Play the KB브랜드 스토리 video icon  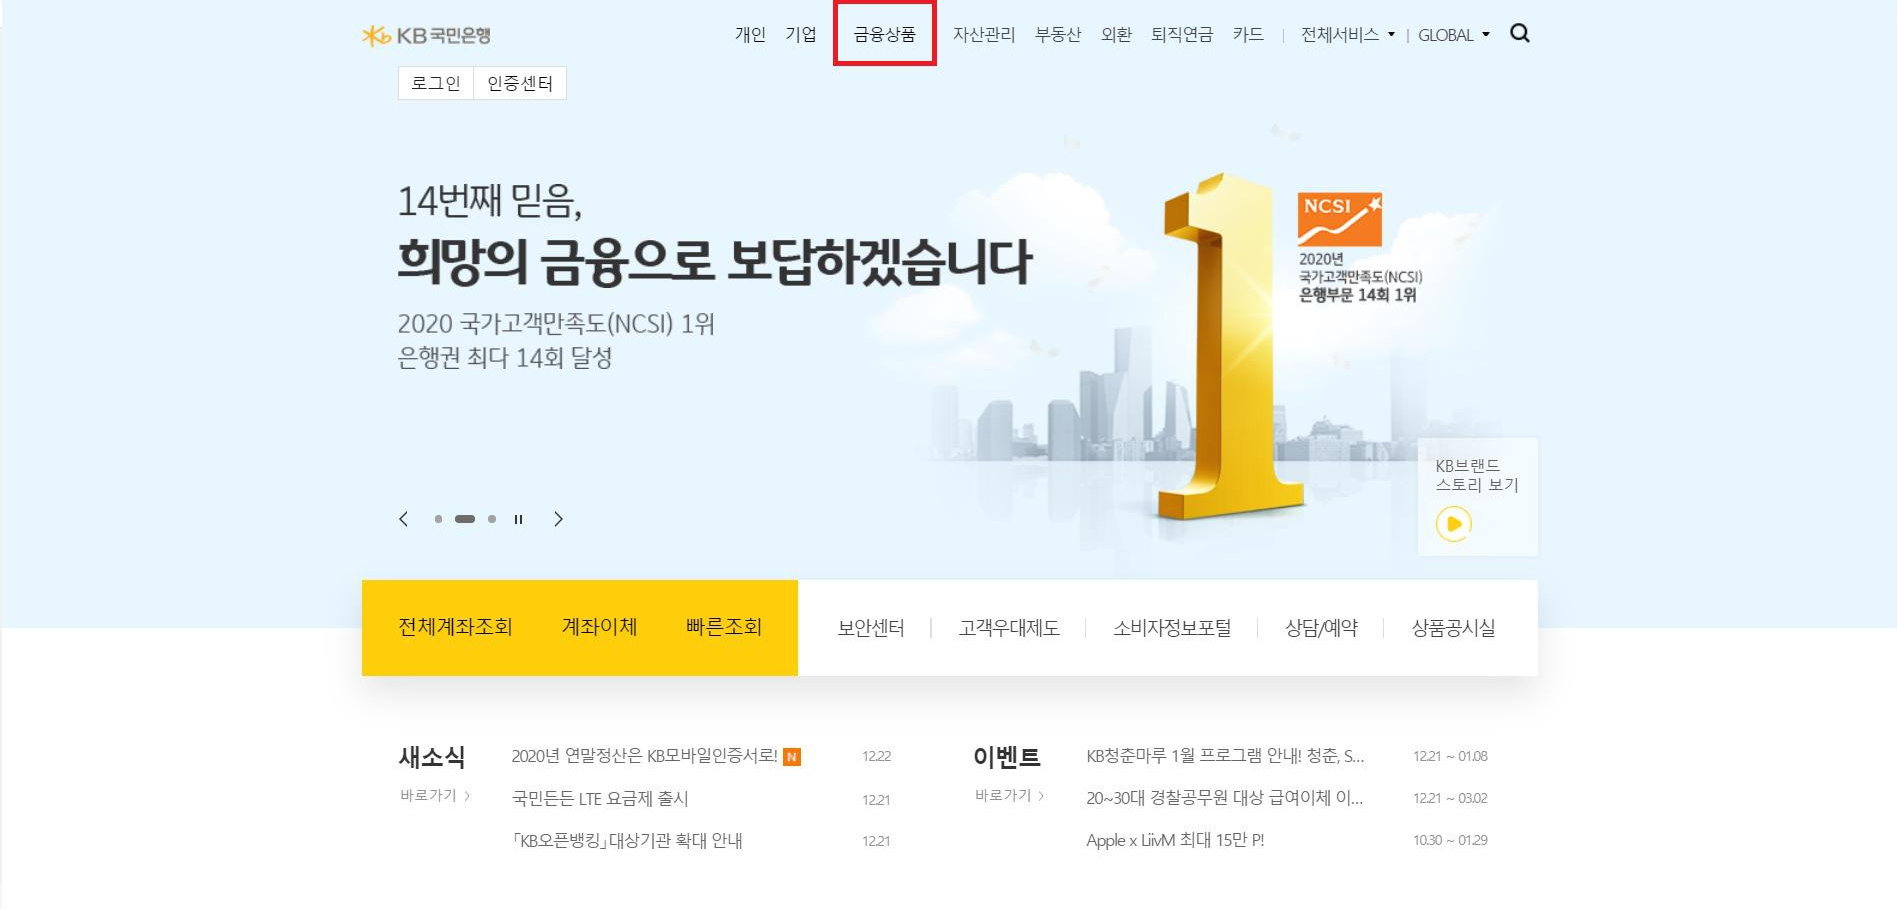click(1454, 524)
